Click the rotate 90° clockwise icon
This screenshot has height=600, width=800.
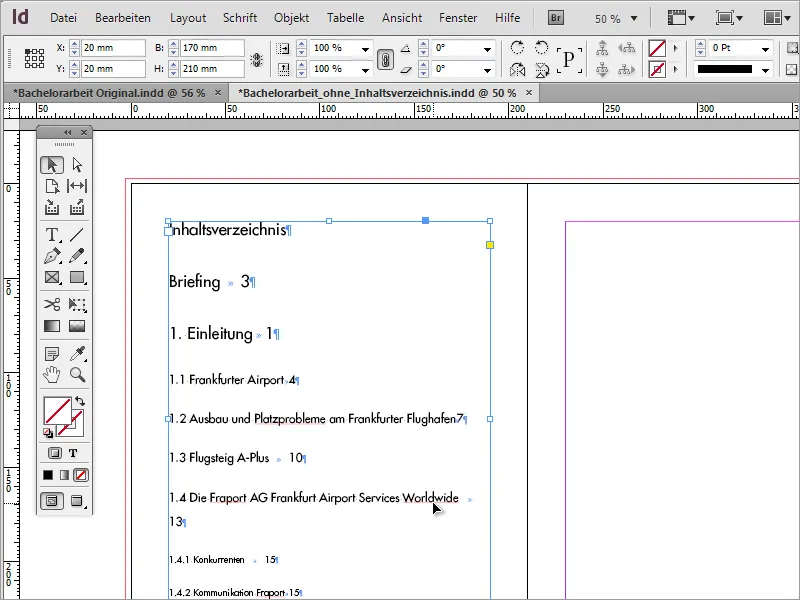click(x=517, y=48)
